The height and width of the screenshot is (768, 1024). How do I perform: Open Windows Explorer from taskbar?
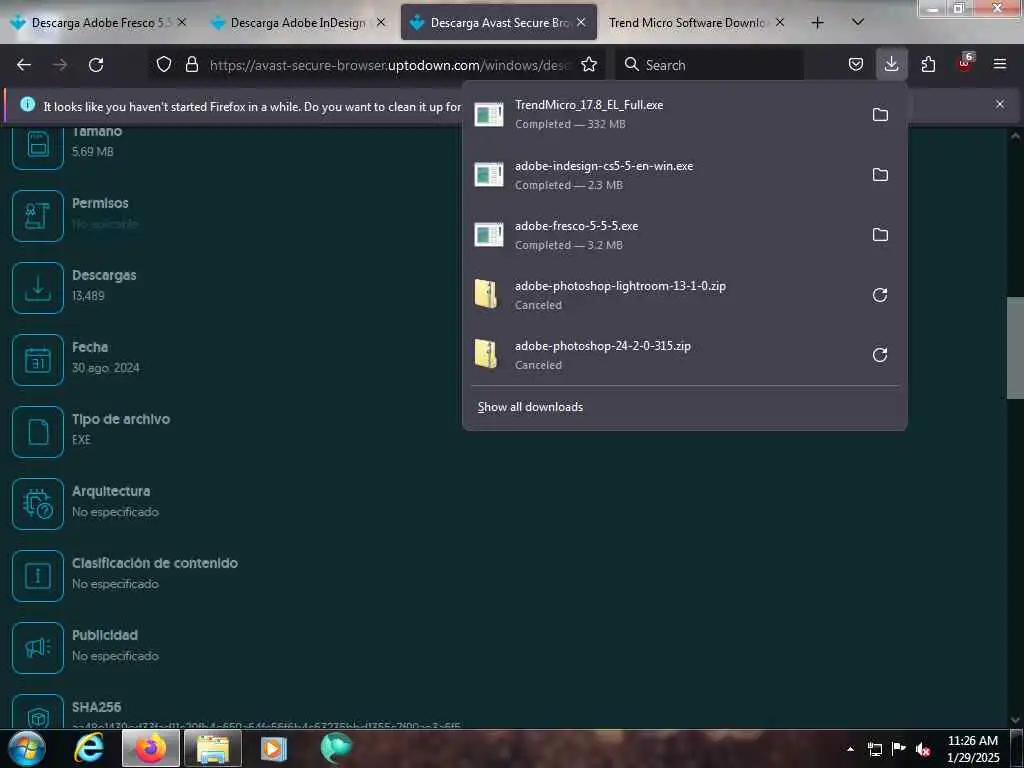pyautogui.click(x=213, y=749)
